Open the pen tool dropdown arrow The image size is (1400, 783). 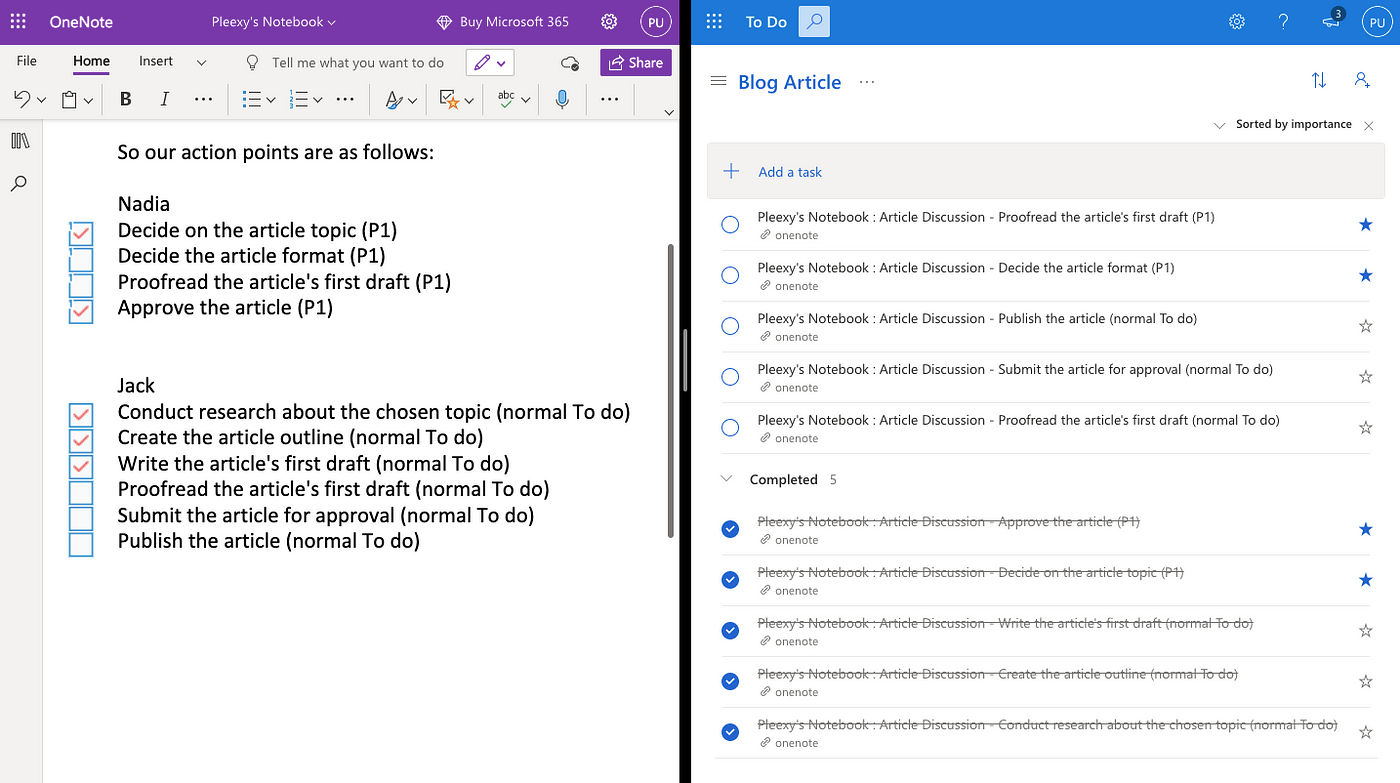pos(499,62)
